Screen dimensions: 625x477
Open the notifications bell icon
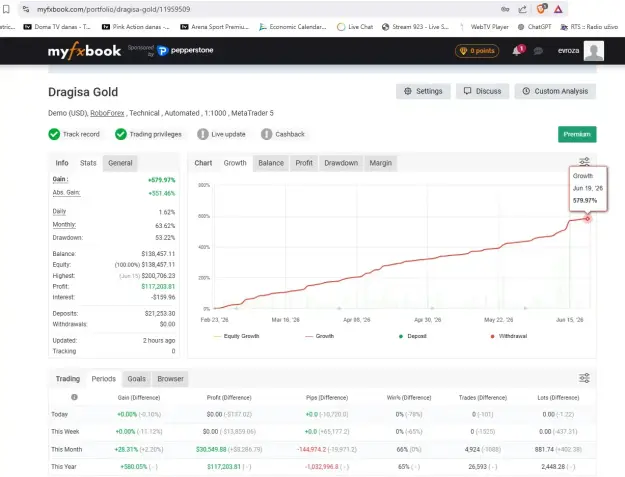click(517, 51)
